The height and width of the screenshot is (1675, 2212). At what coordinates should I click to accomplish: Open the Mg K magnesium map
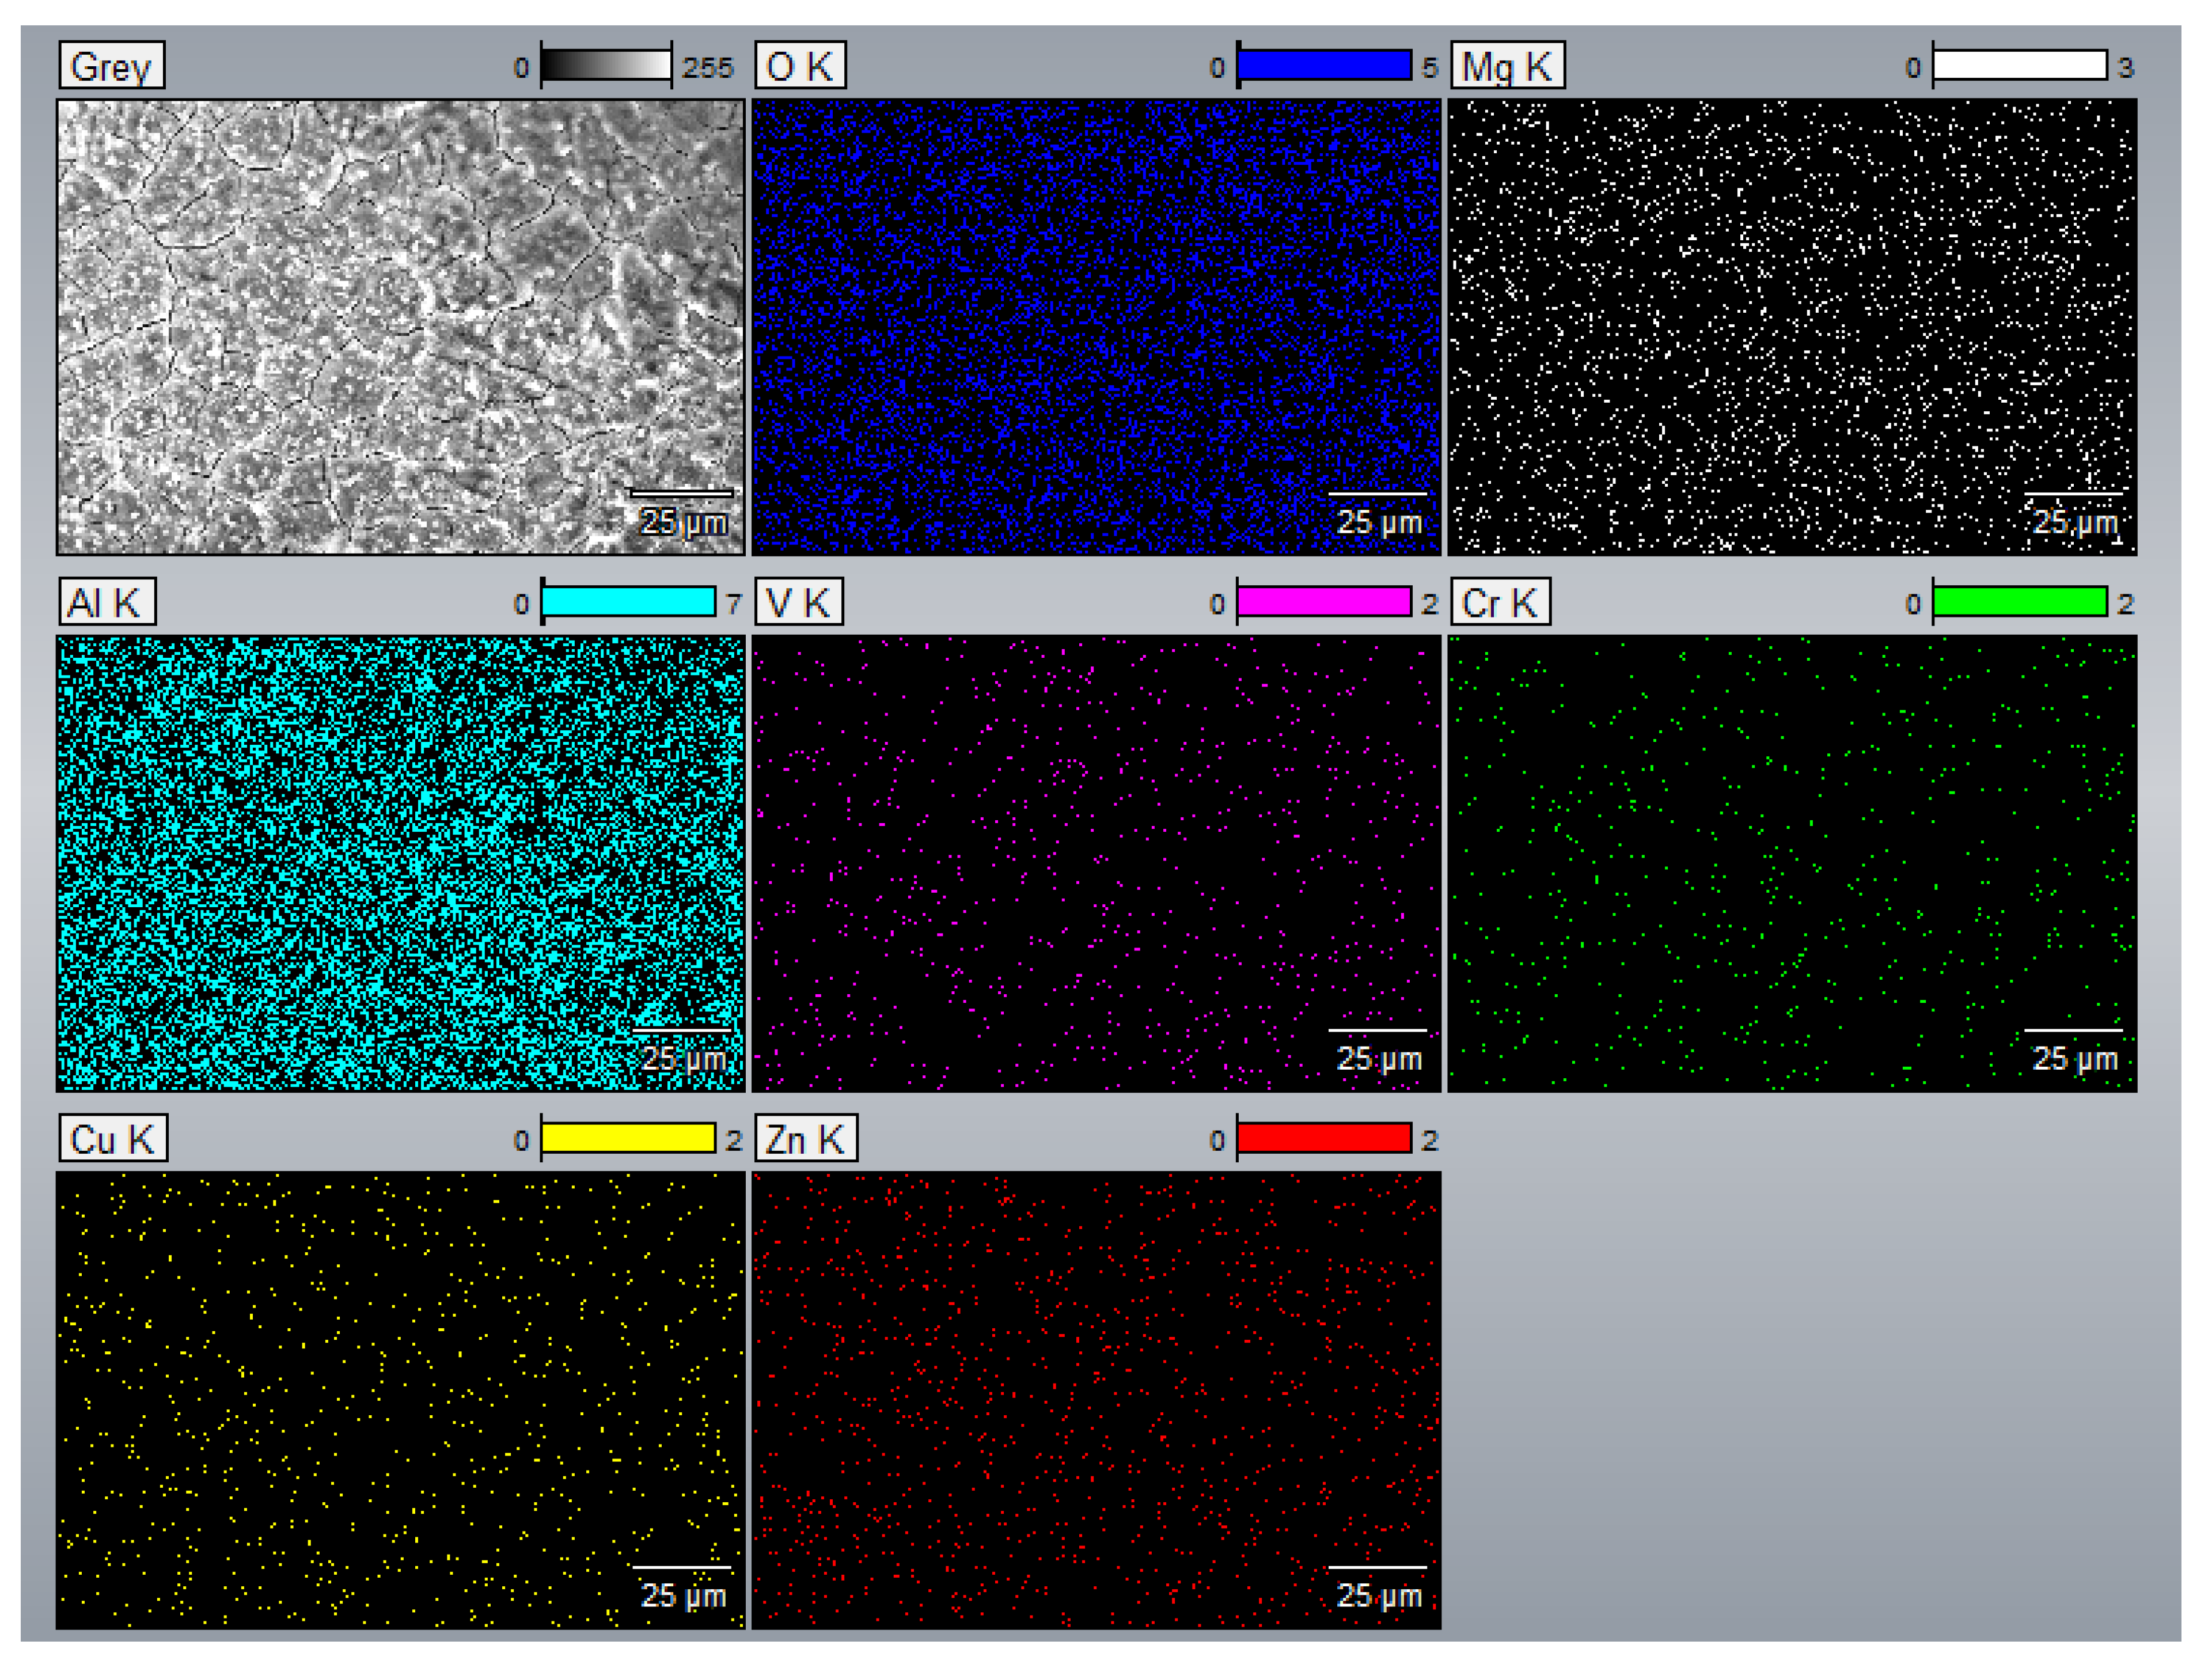click(1792, 326)
